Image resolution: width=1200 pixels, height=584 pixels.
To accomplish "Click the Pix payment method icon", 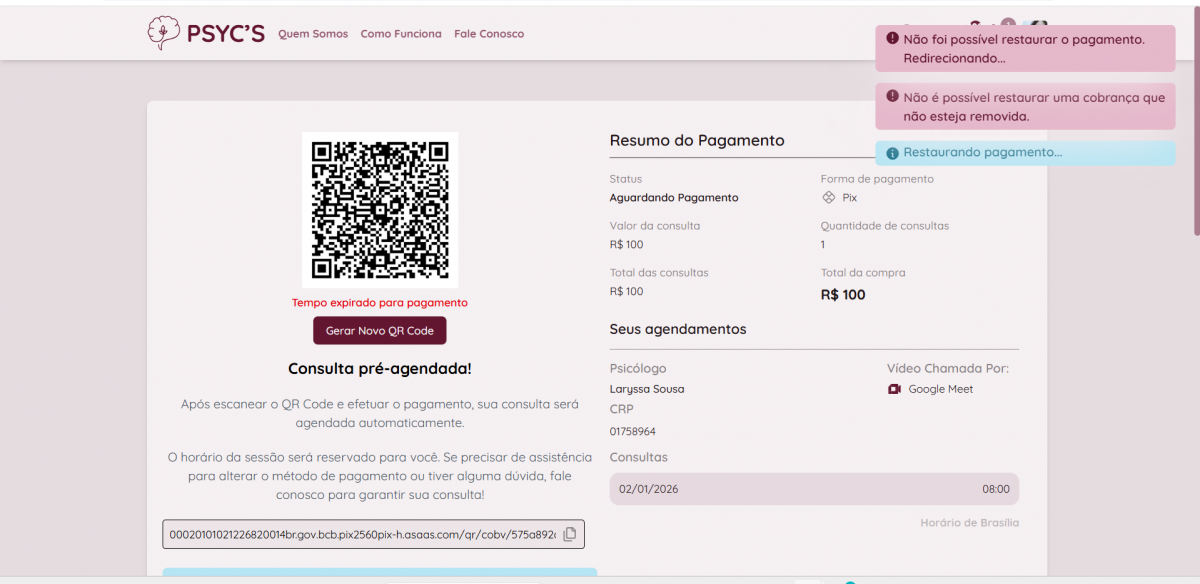I will pyautogui.click(x=828, y=198).
